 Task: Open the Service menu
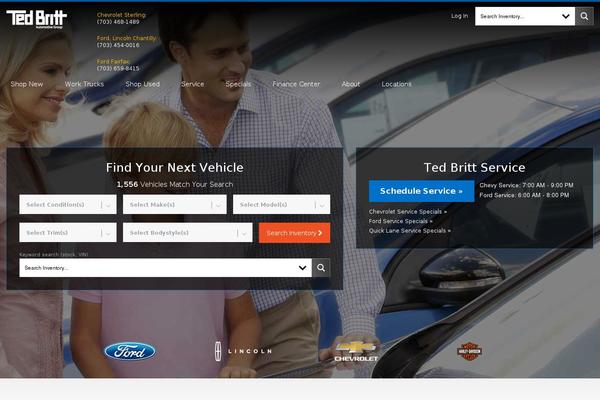click(192, 84)
